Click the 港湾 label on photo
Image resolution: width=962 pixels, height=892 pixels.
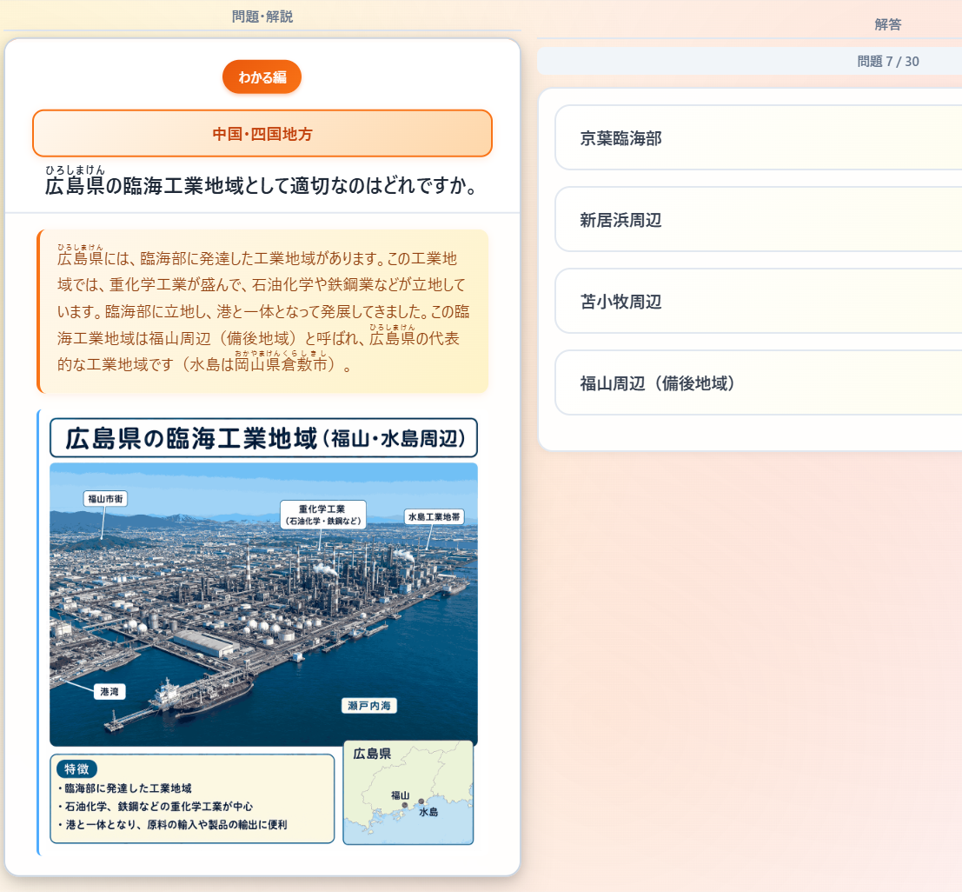[110, 691]
